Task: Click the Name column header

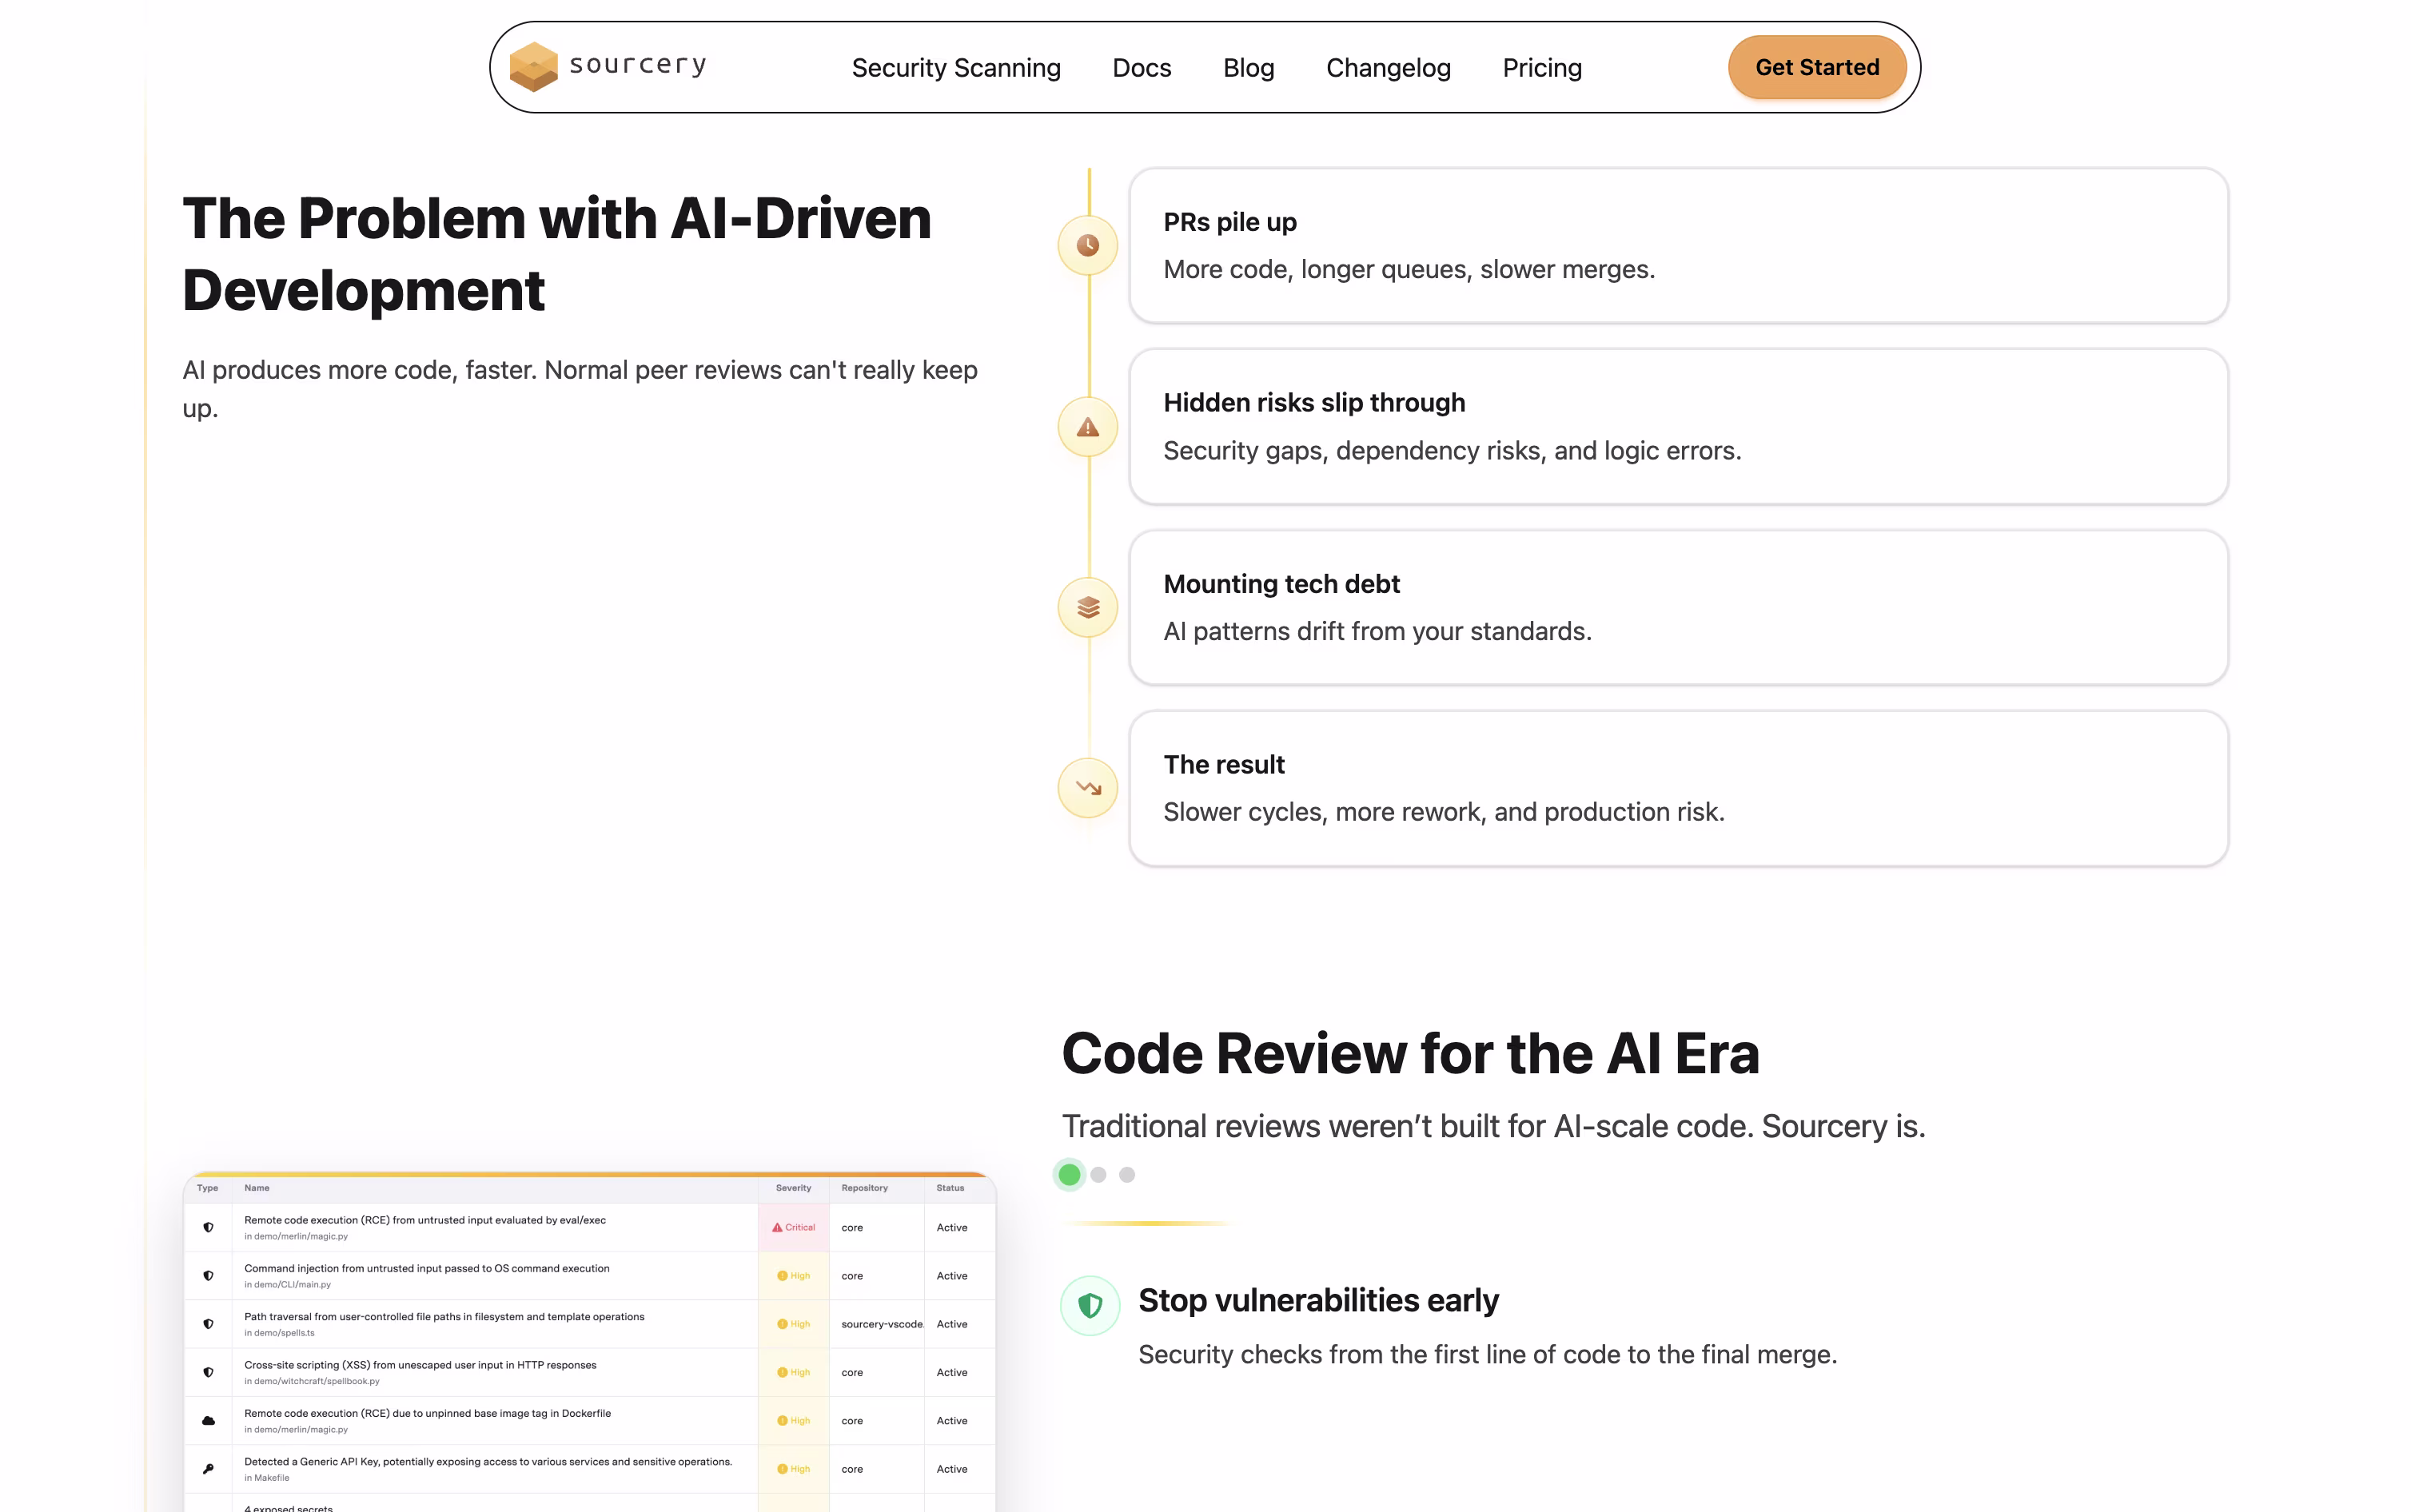Action: pos(256,1188)
